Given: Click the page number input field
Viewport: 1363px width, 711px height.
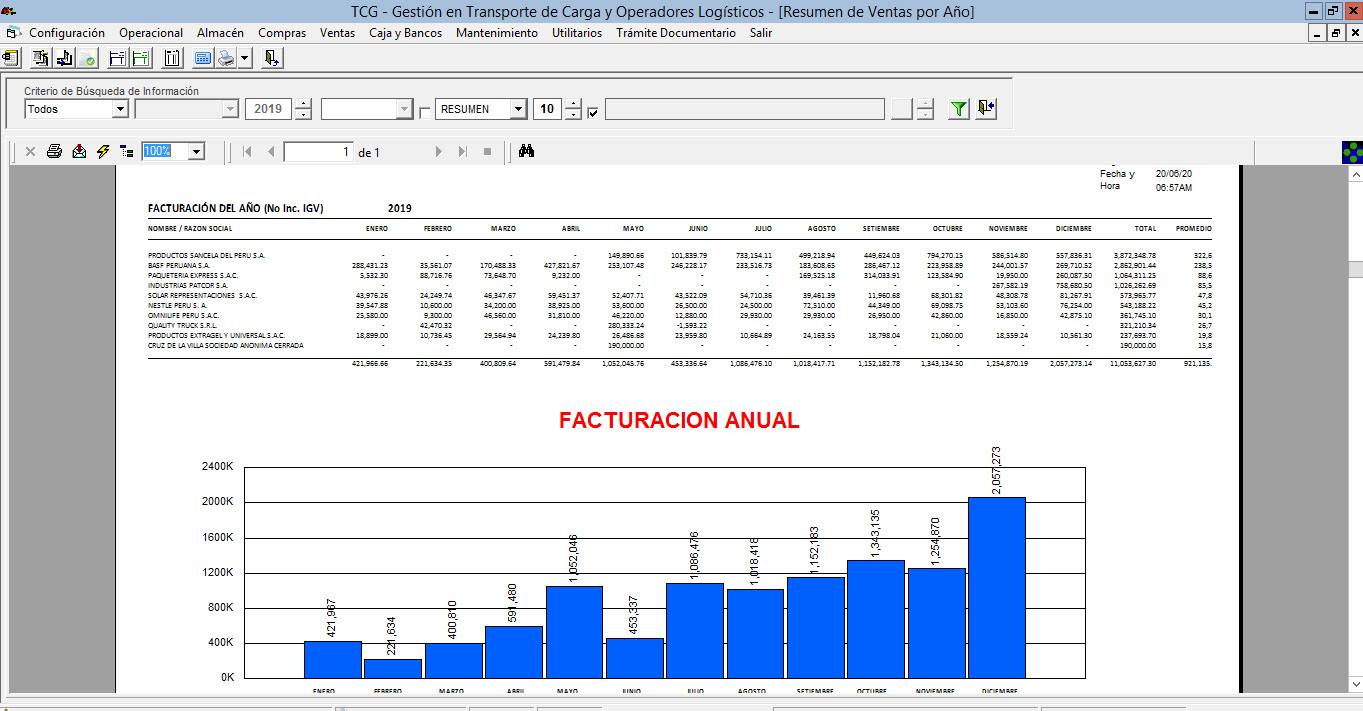Looking at the screenshot, I should [x=318, y=152].
